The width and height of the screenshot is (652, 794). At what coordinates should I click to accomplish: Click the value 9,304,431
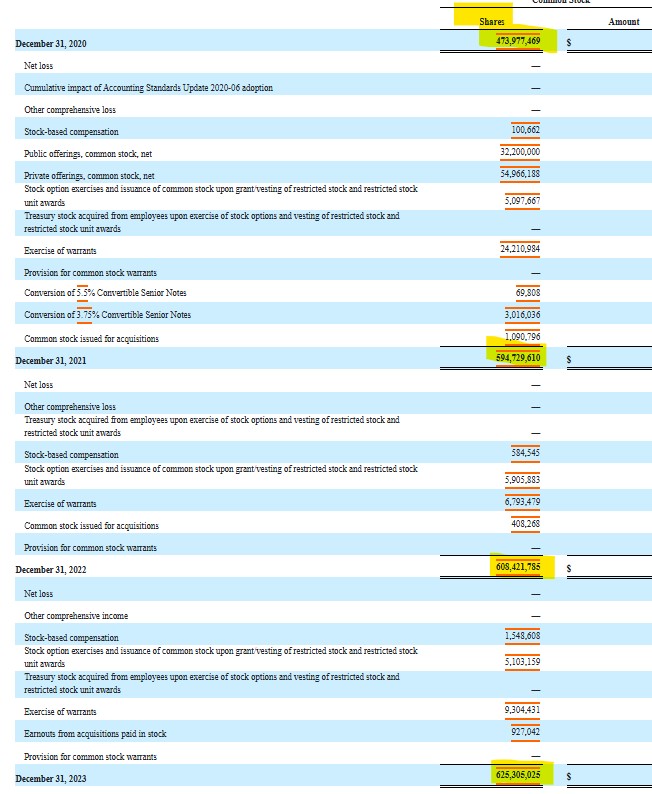coord(522,709)
